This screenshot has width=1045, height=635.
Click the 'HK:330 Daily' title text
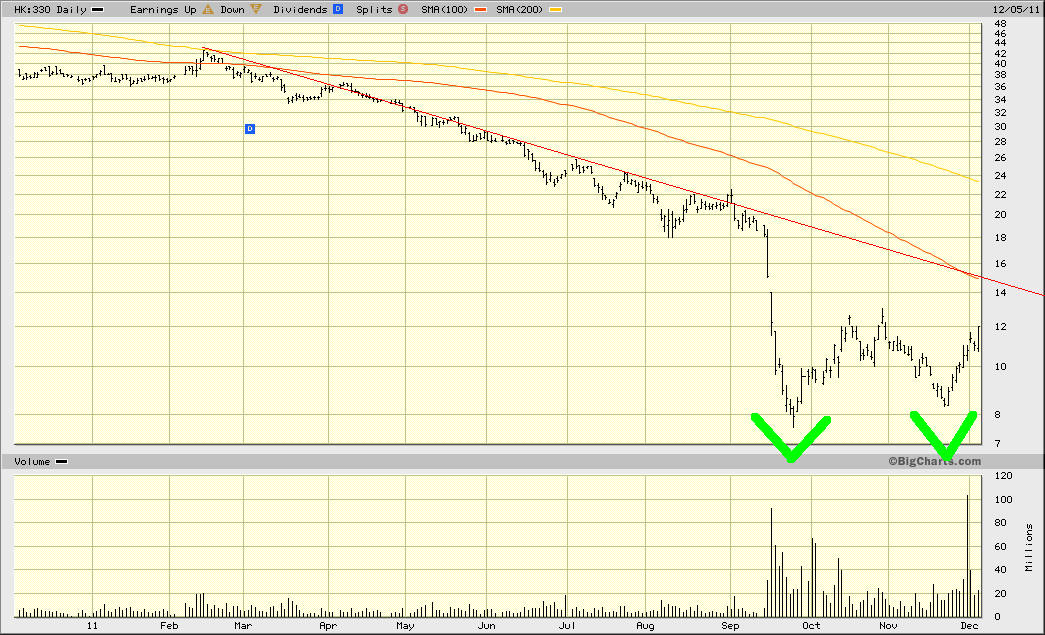point(51,9)
